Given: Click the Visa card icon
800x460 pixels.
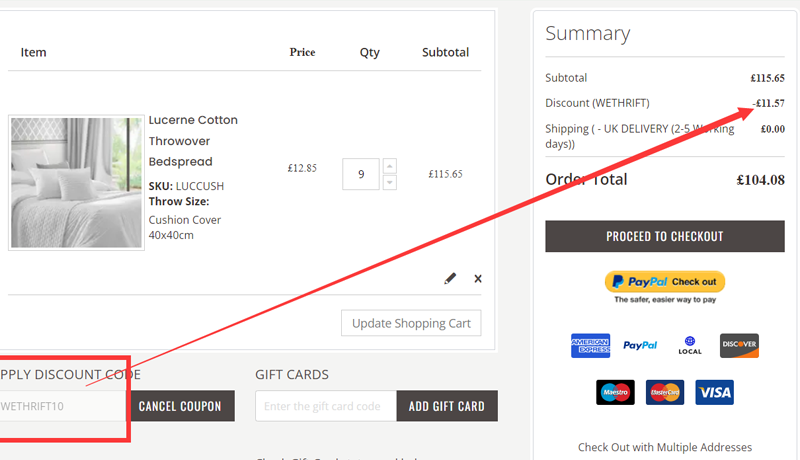Looking at the screenshot, I should coord(715,392).
